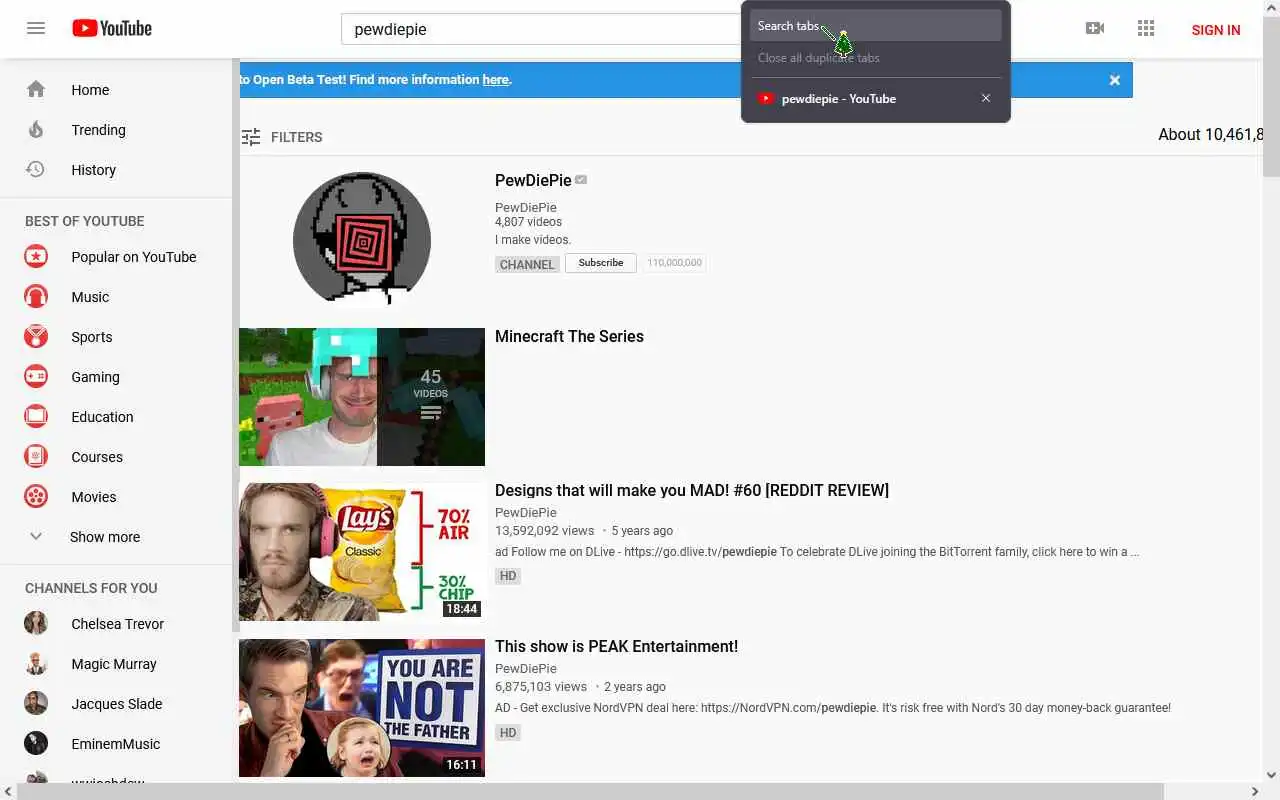Click Magic Murray channel avatar

point(36,663)
